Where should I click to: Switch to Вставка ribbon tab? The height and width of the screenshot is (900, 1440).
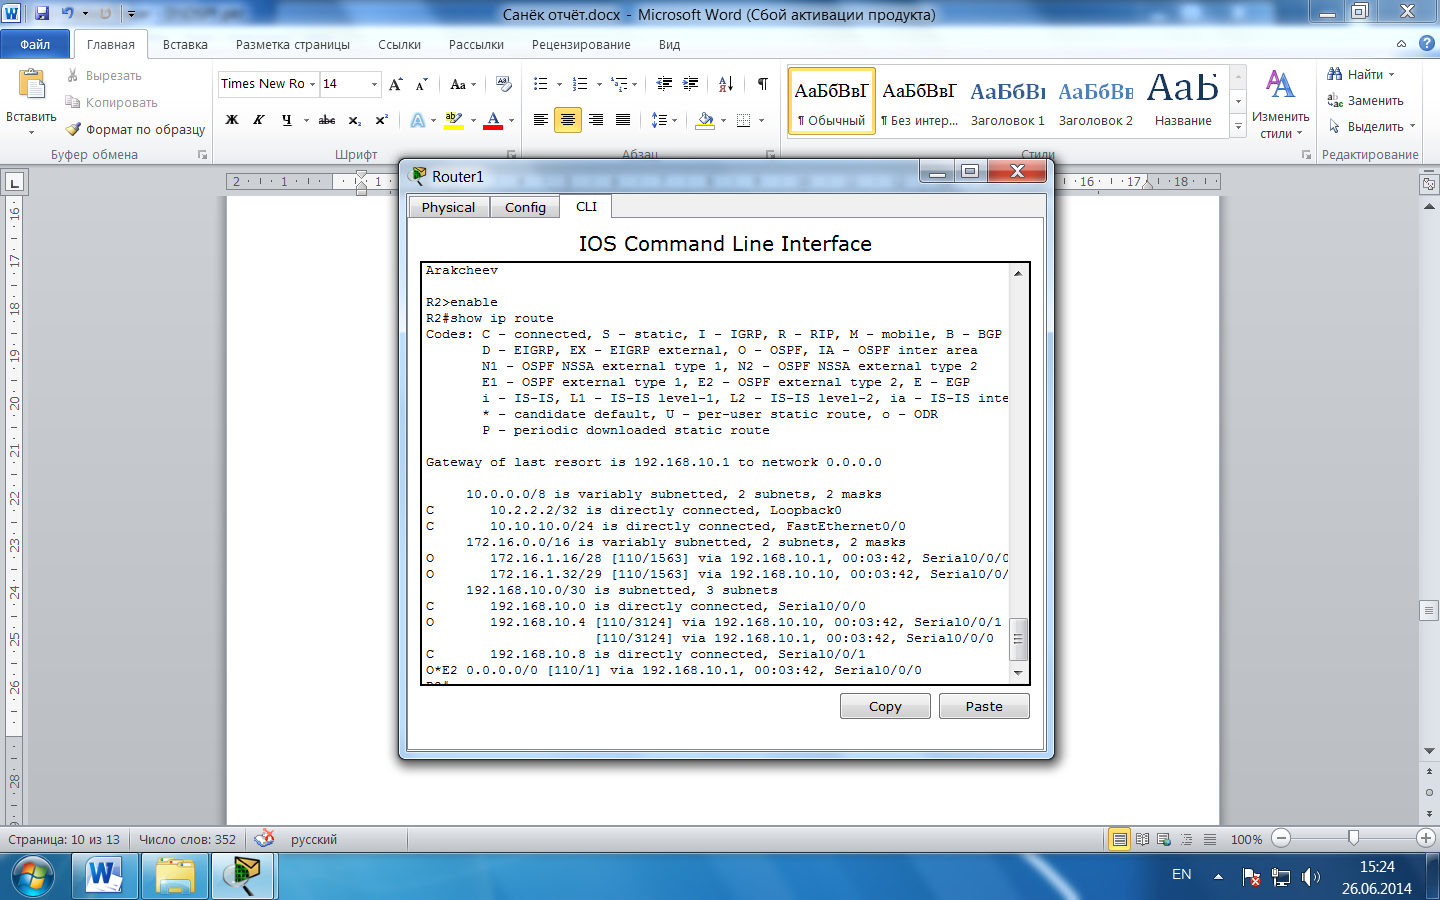pyautogui.click(x=185, y=44)
